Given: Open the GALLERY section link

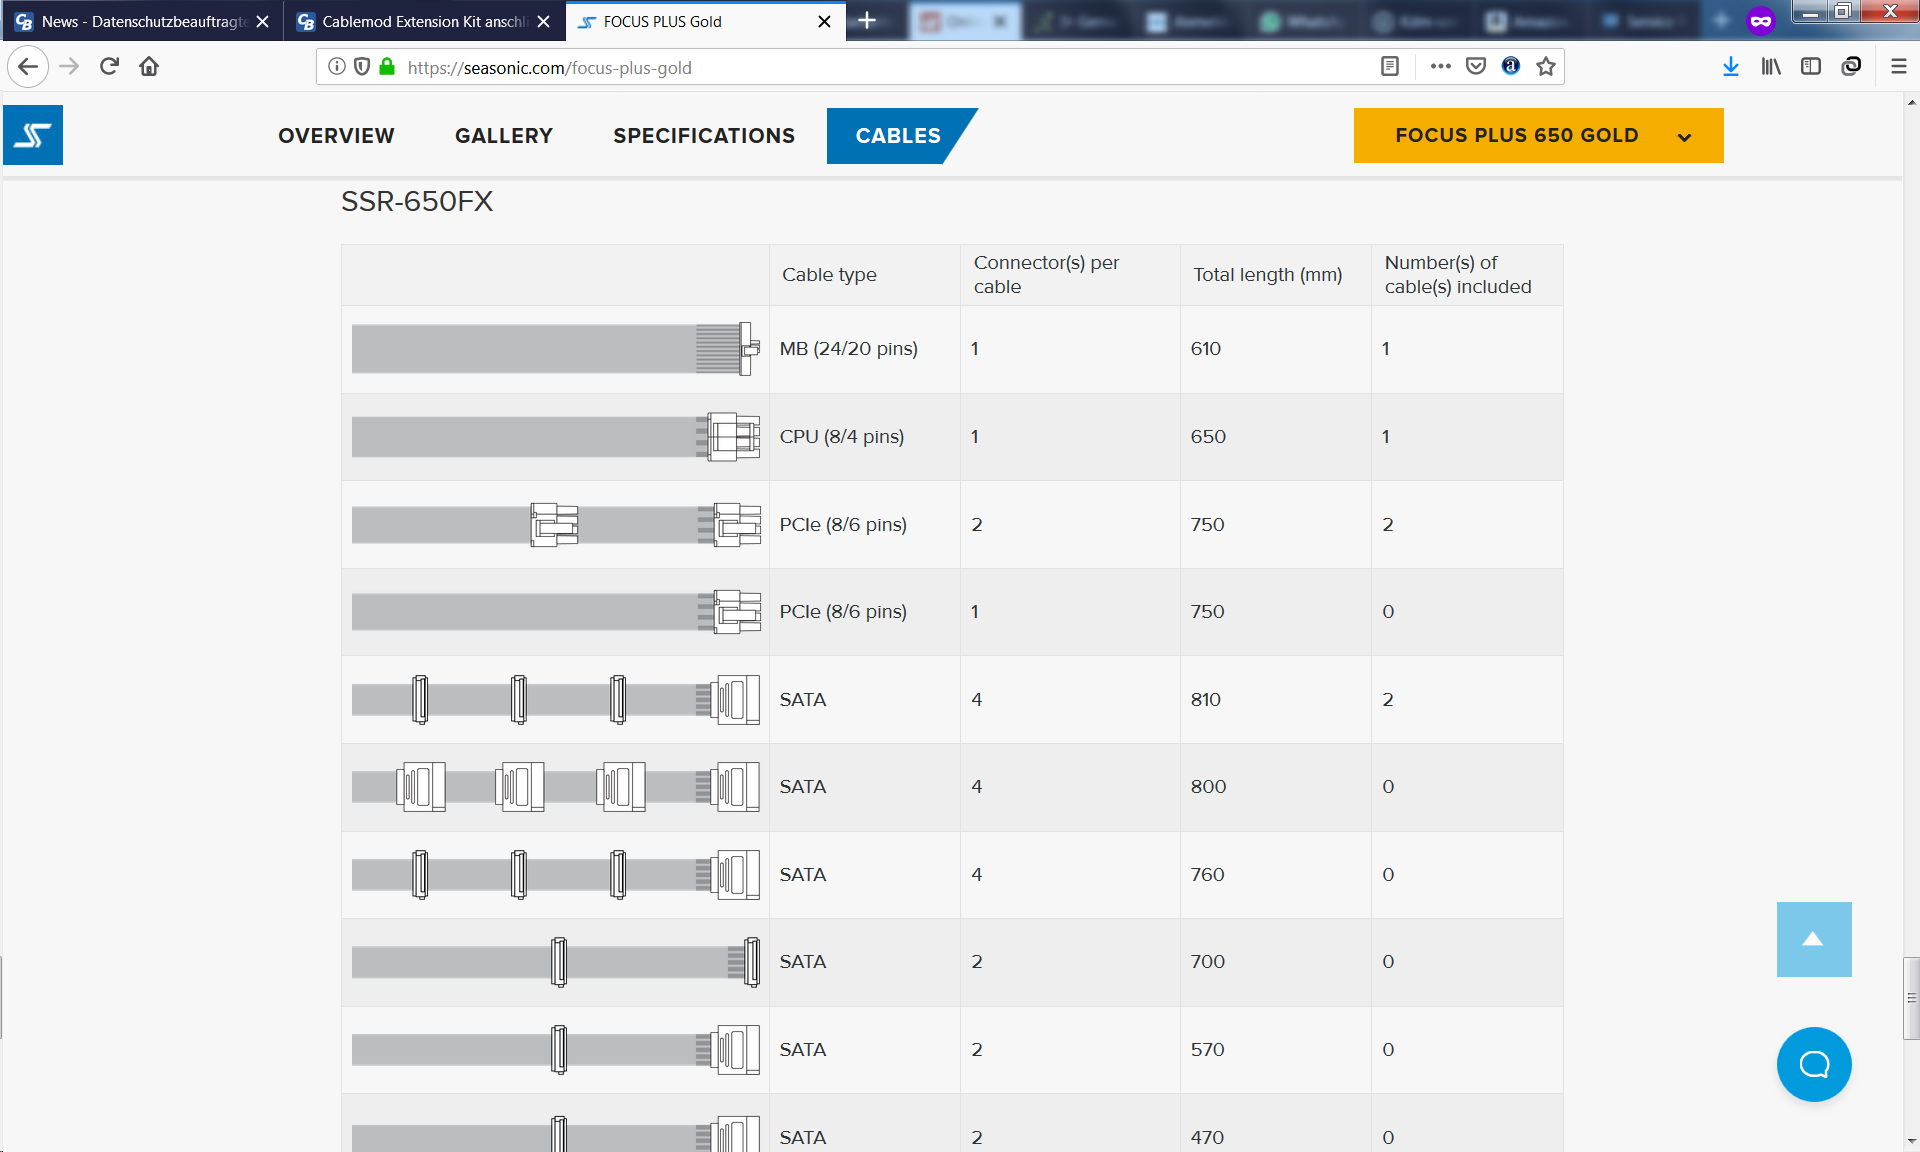Looking at the screenshot, I should tap(503, 136).
